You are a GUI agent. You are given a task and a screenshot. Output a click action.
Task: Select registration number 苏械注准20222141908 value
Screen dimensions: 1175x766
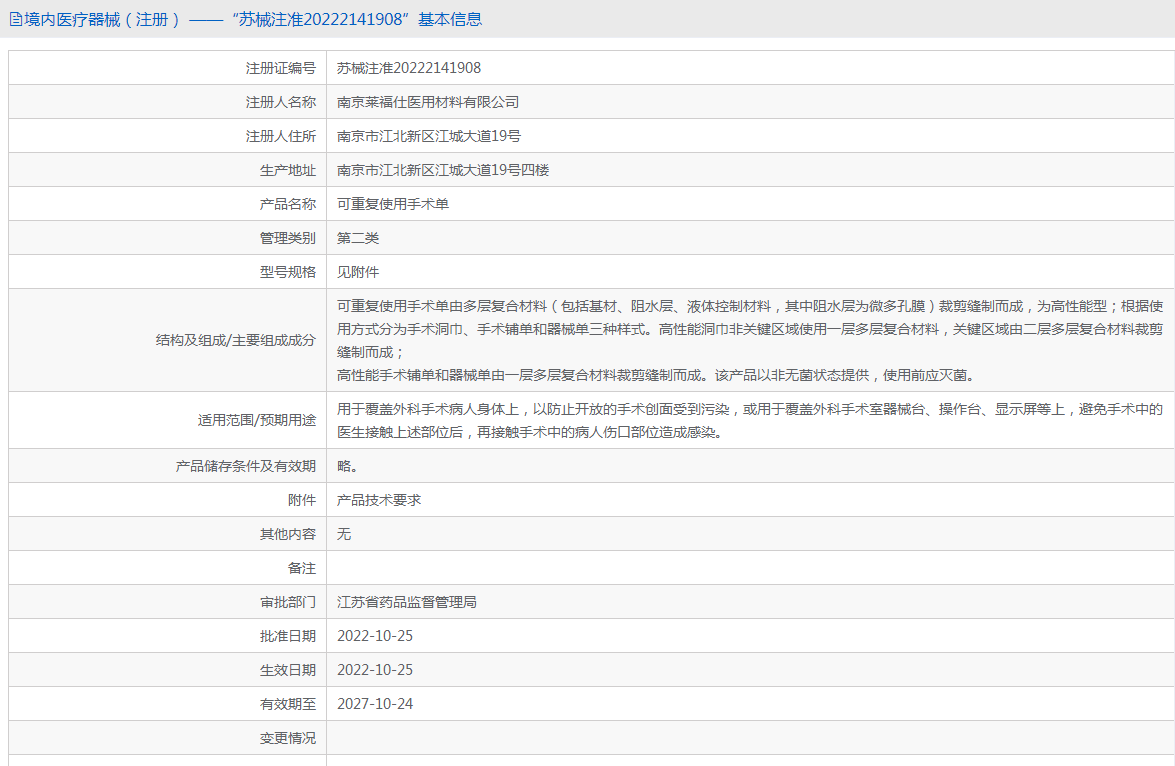(x=408, y=68)
